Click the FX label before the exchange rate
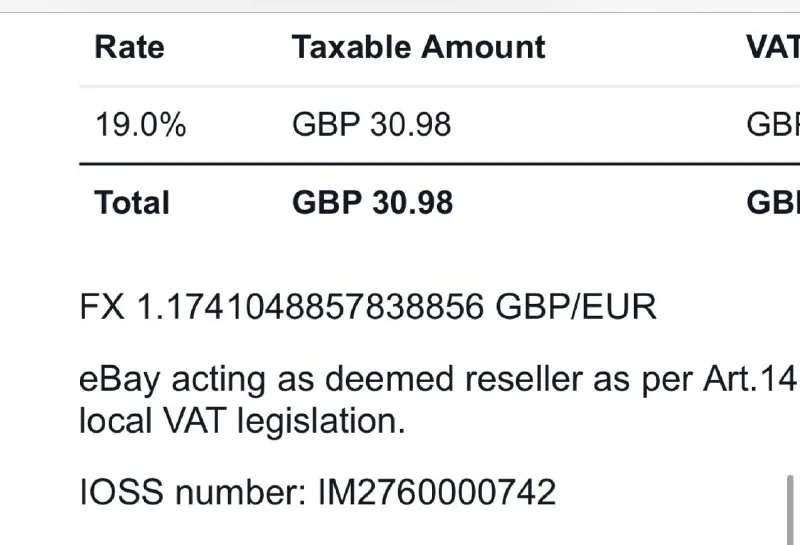The height and width of the screenshot is (545, 800). [102, 306]
